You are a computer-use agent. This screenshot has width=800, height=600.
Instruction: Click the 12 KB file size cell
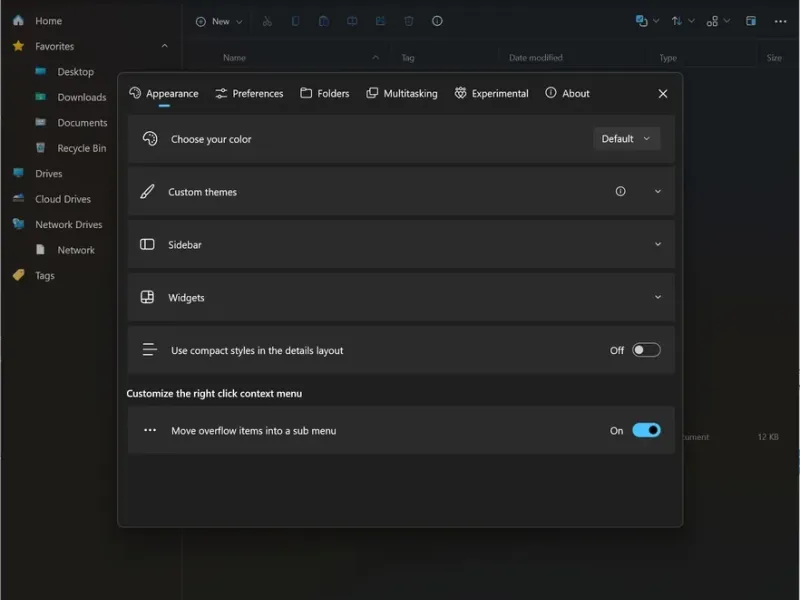(x=768, y=437)
